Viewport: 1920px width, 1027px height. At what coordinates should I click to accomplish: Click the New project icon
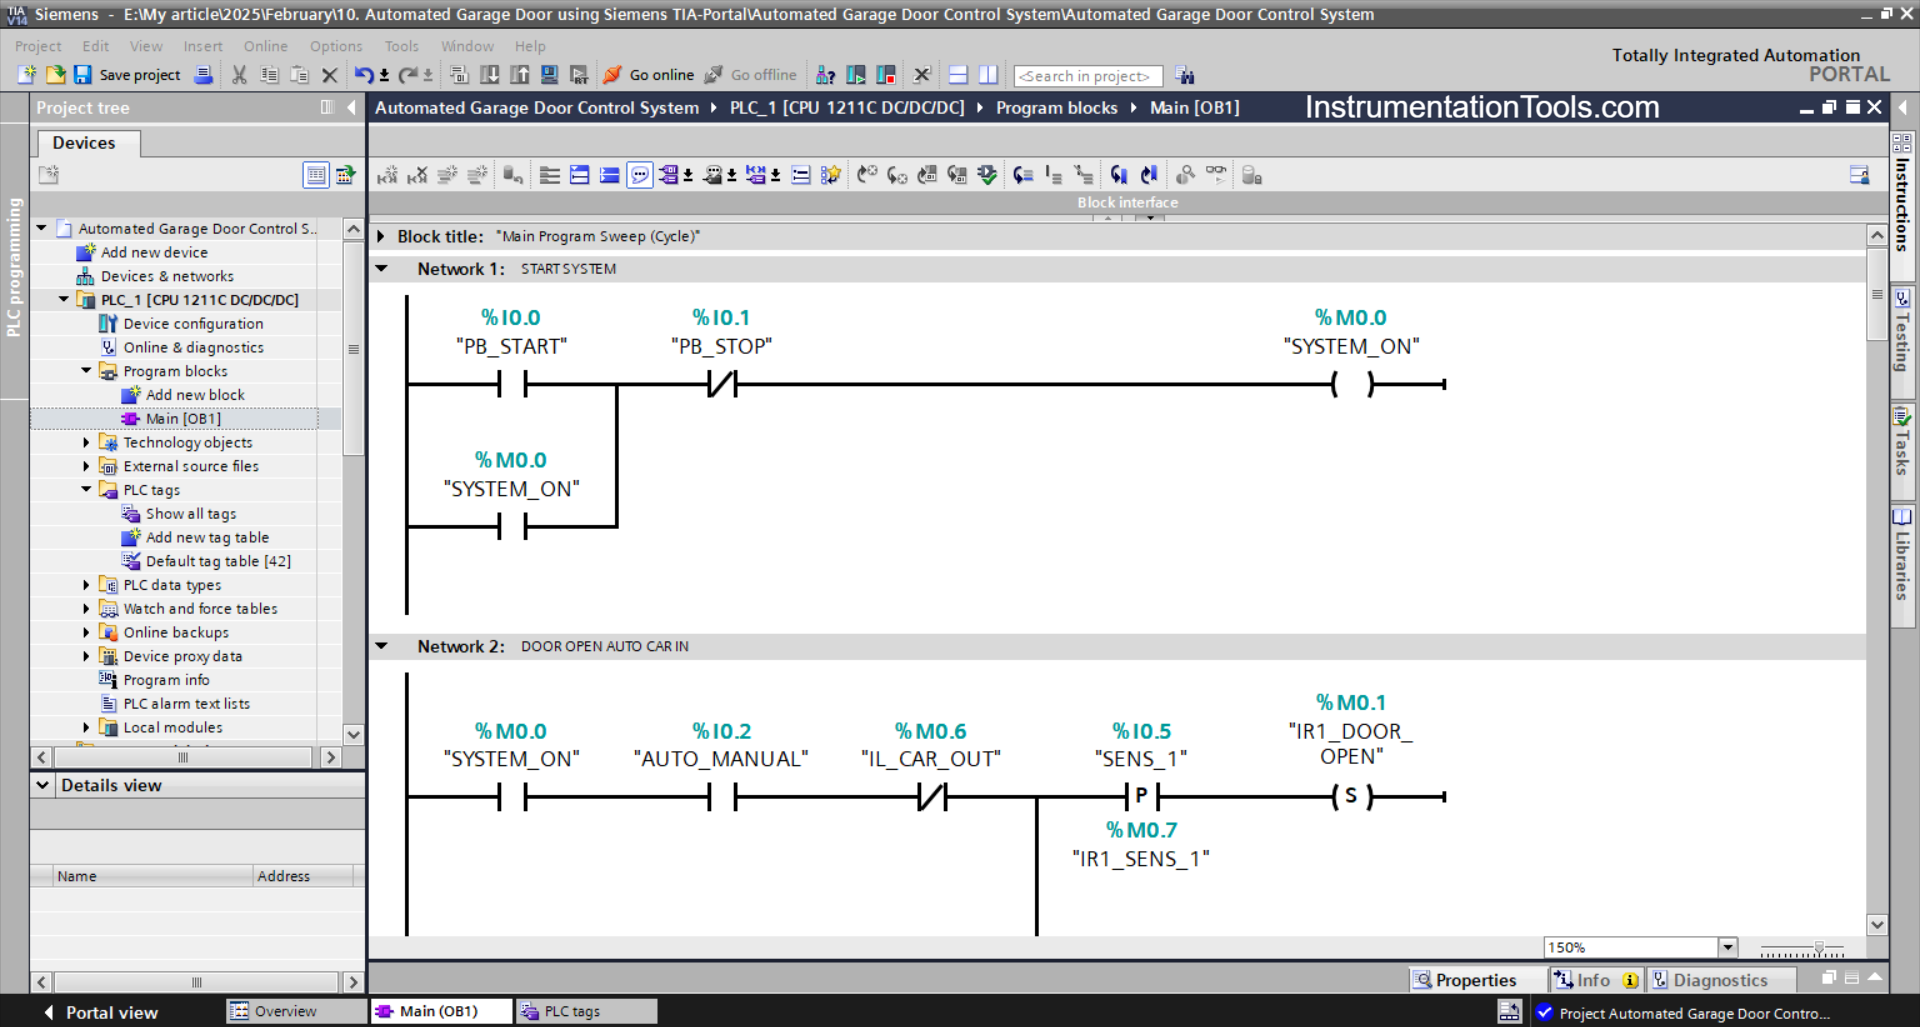[27, 75]
